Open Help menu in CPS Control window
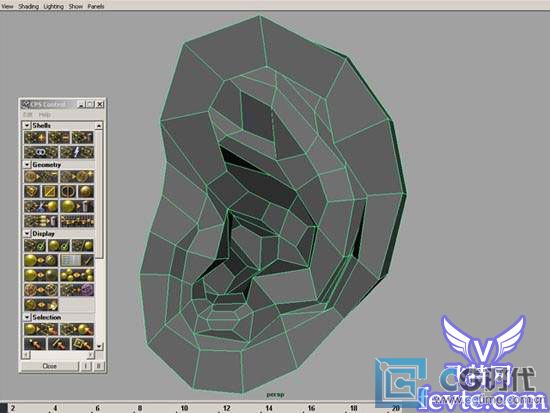550x413 pixels. click(x=45, y=115)
